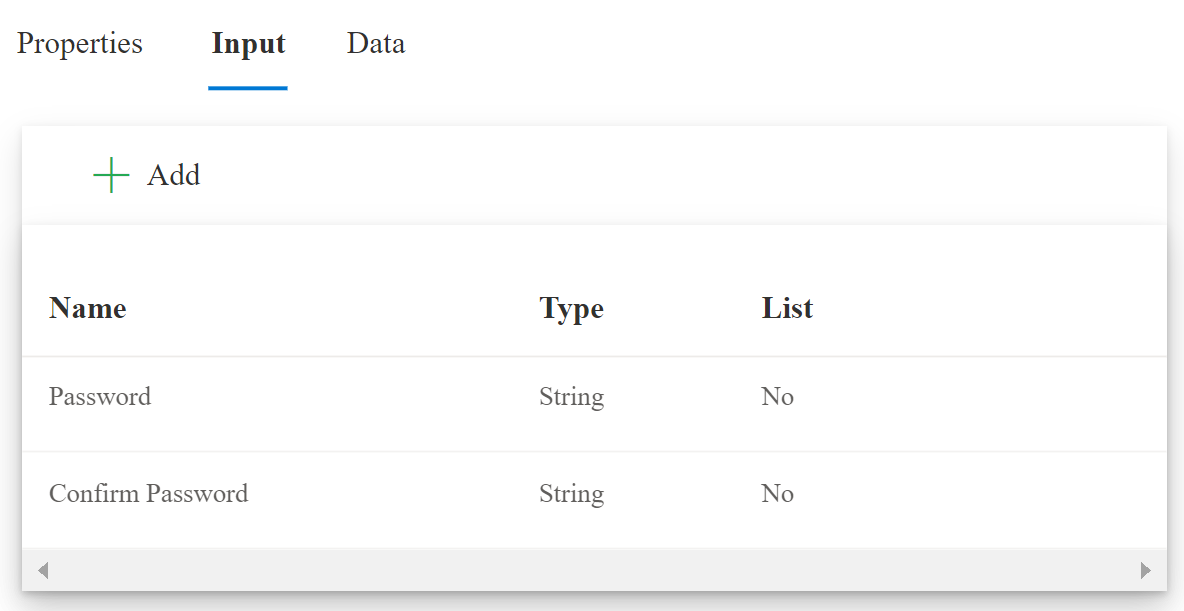This screenshot has width=1184, height=611.
Task: Select the Confirm Password row name
Action: pyautogui.click(x=148, y=494)
